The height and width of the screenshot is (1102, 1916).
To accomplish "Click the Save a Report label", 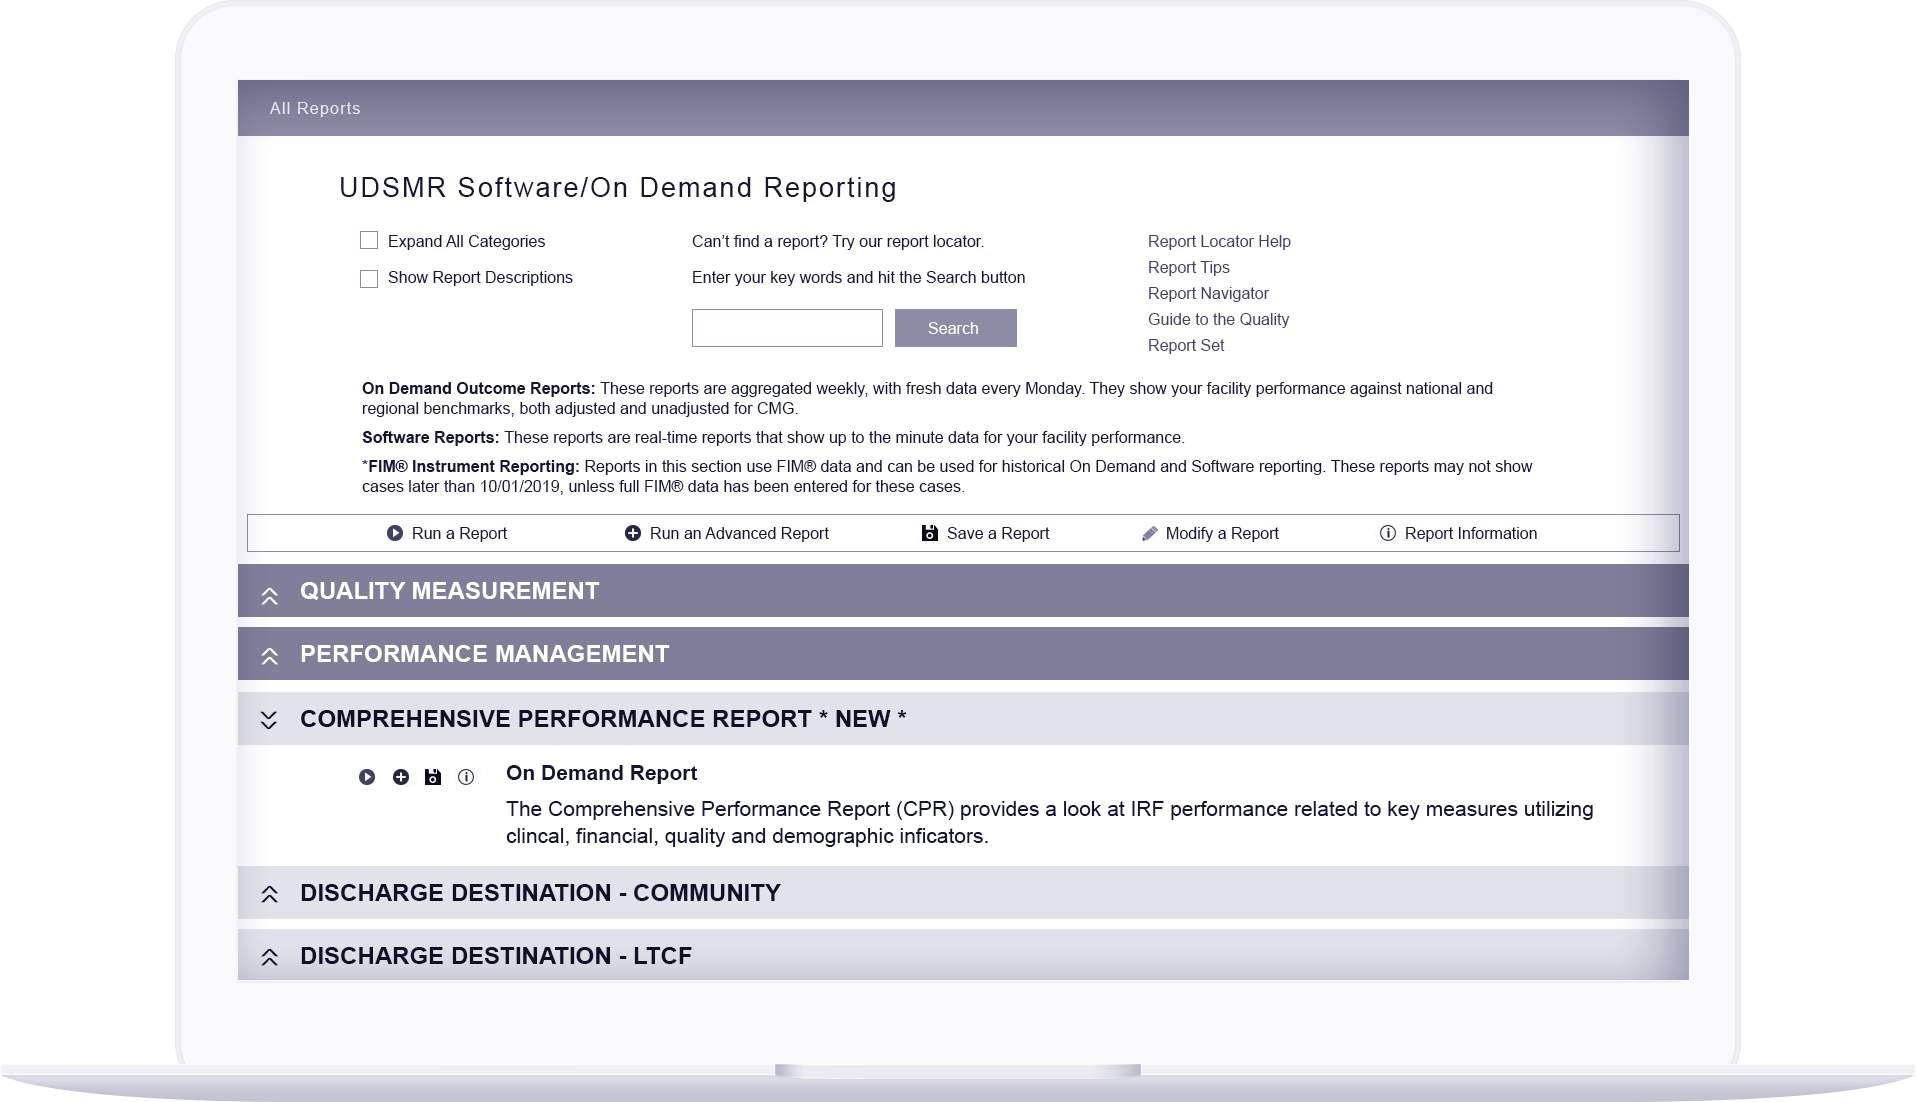I will [998, 533].
